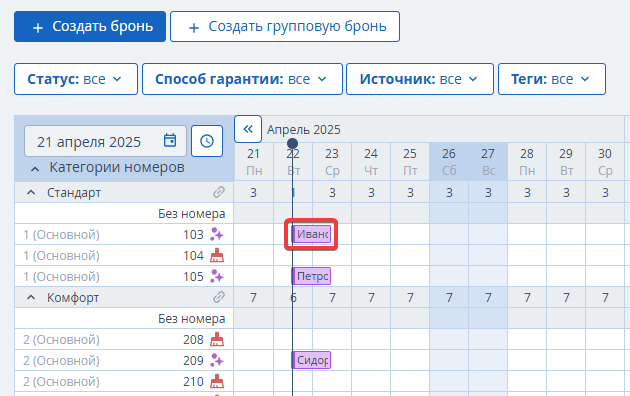Image resolution: width=630 pixels, height=396 pixels.
Task: Collapse the Комфорт category
Action: coord(31,298)
